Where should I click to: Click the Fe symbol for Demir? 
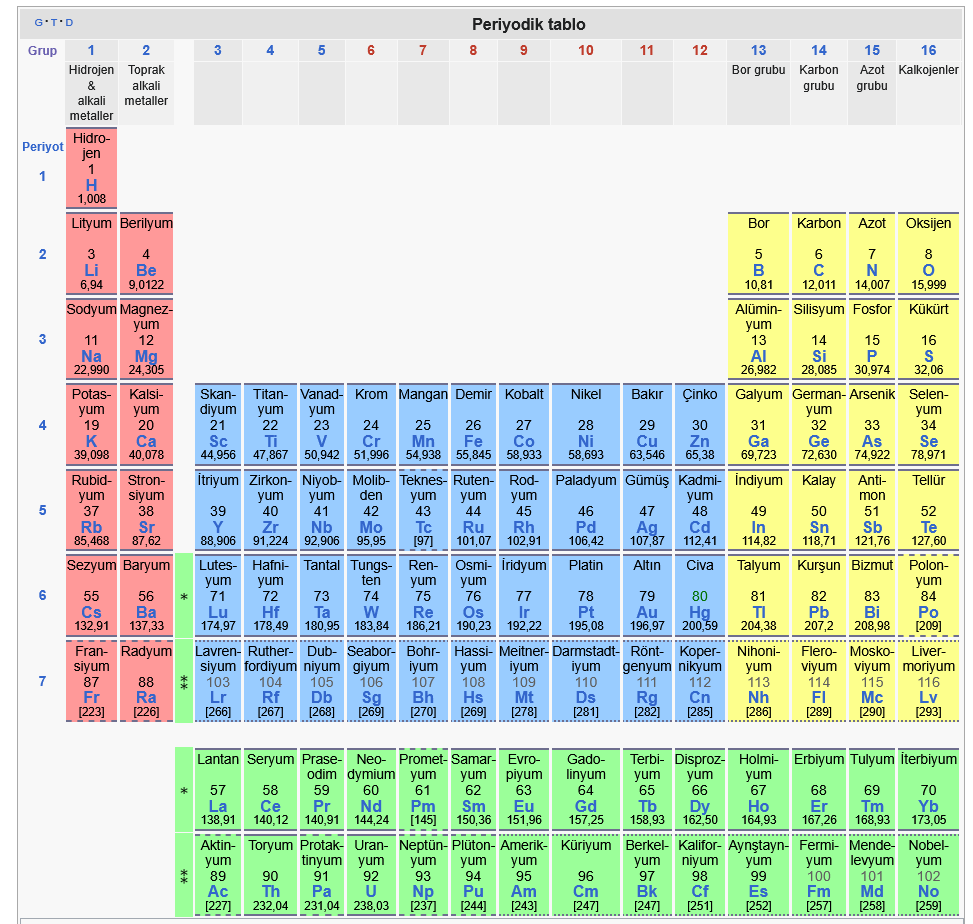coord(473,441)
